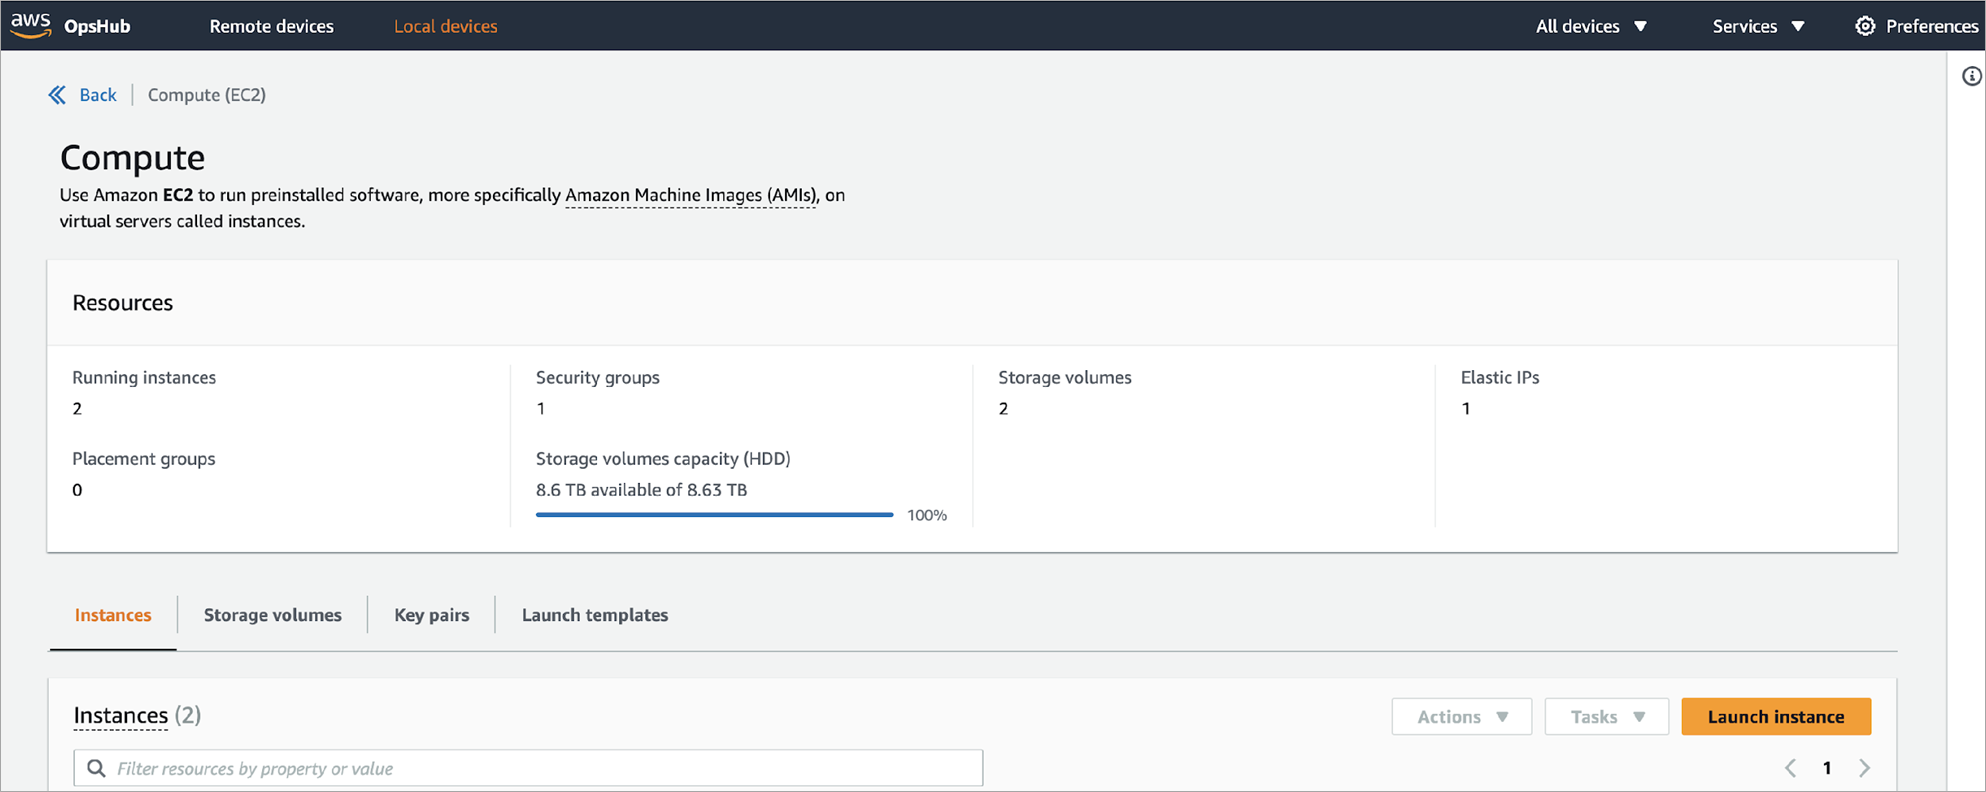The image size is (1986, 792).
Task: Open the All devices dropdown
Action: (x=1591, y=26)
